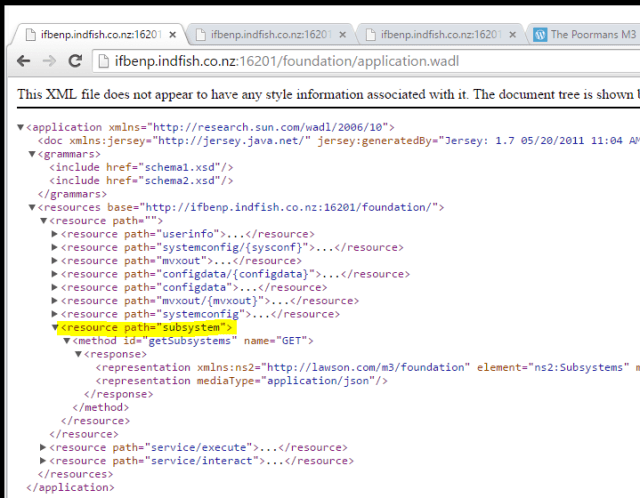Screen dimensions: 640x498
Task: Reload the current page
Action: click(75, 61)
